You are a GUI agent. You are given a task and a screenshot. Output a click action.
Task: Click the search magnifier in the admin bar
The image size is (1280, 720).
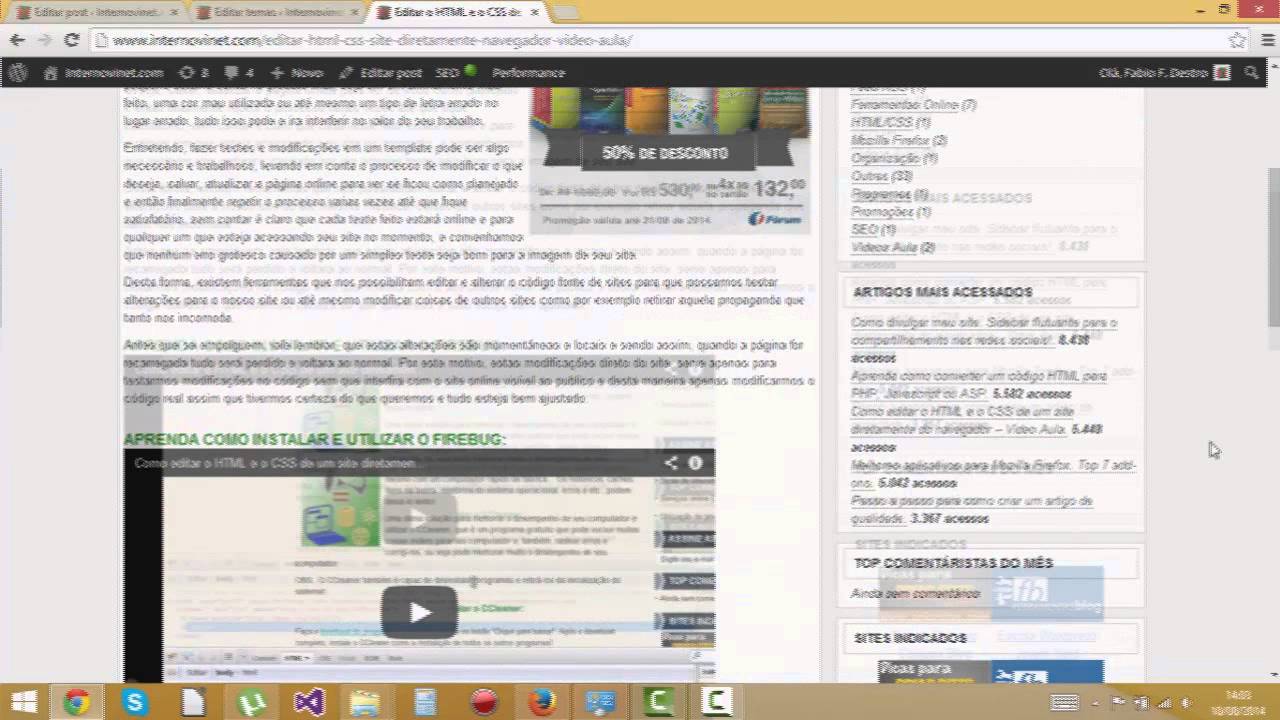[1252, 73]
